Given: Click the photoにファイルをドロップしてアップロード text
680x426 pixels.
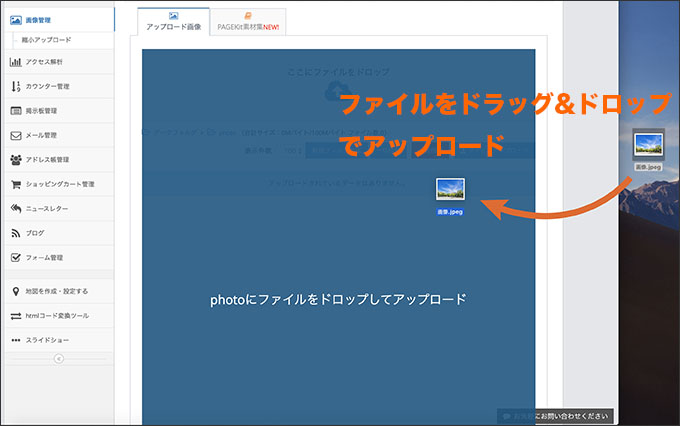Looking at the screenshot, I should click(338, 299).
